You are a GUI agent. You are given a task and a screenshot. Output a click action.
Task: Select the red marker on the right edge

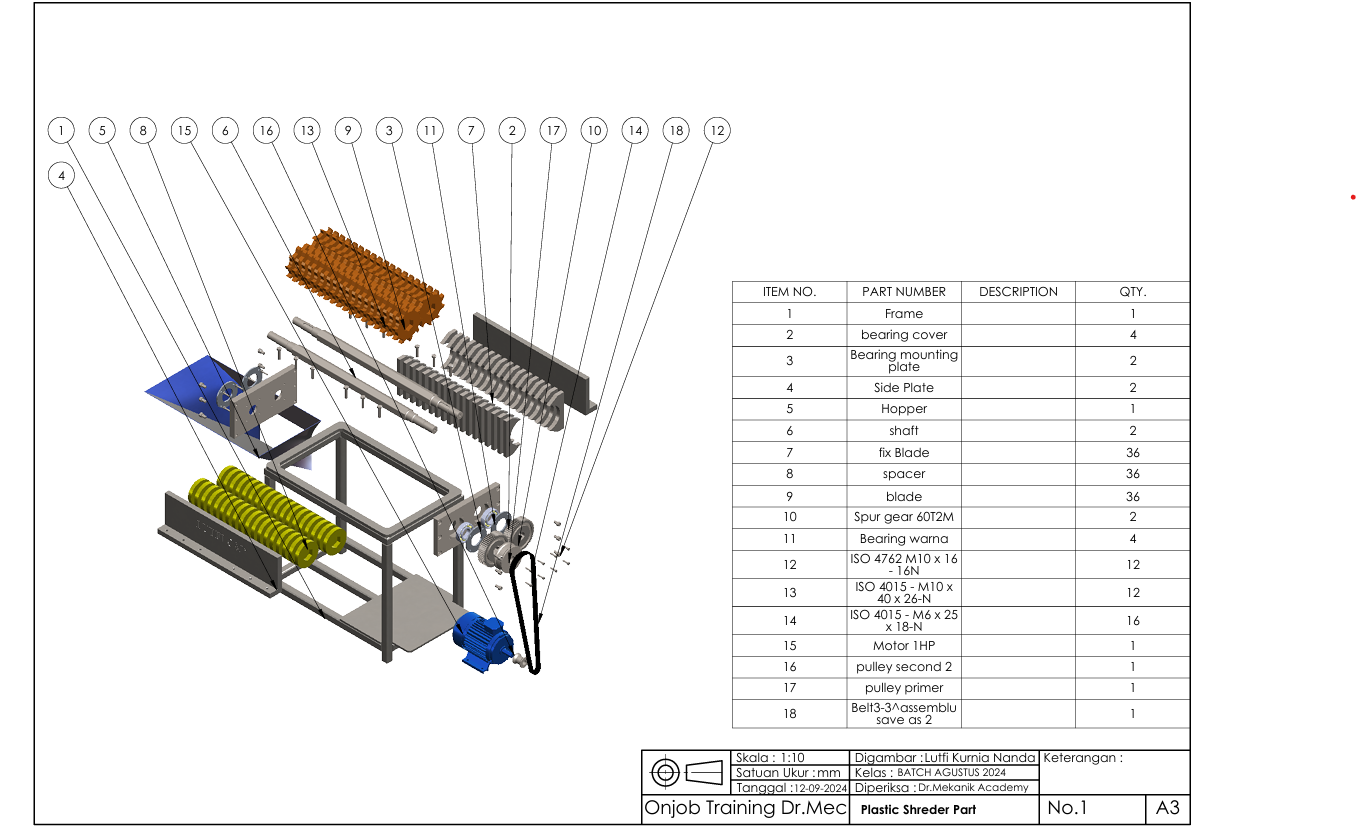1352,197
